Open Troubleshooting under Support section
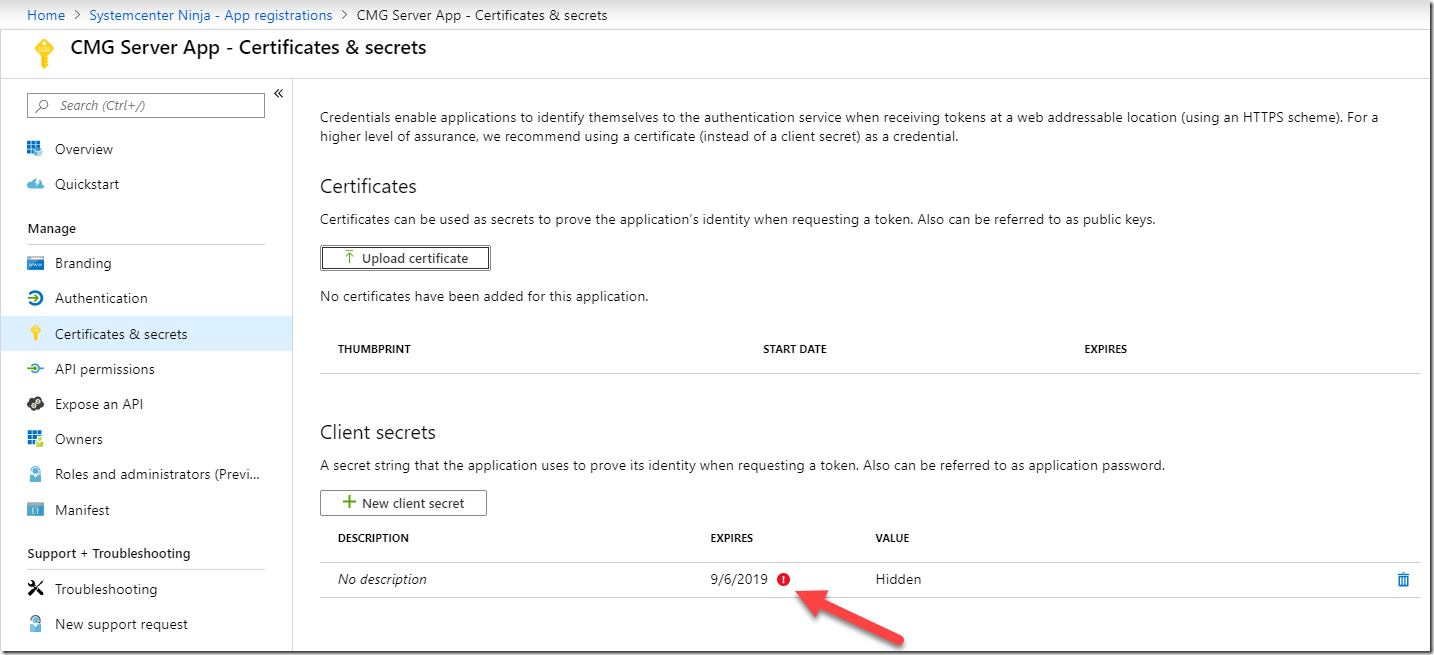This screenshot has width=1434, height=655. coord(106,589)
